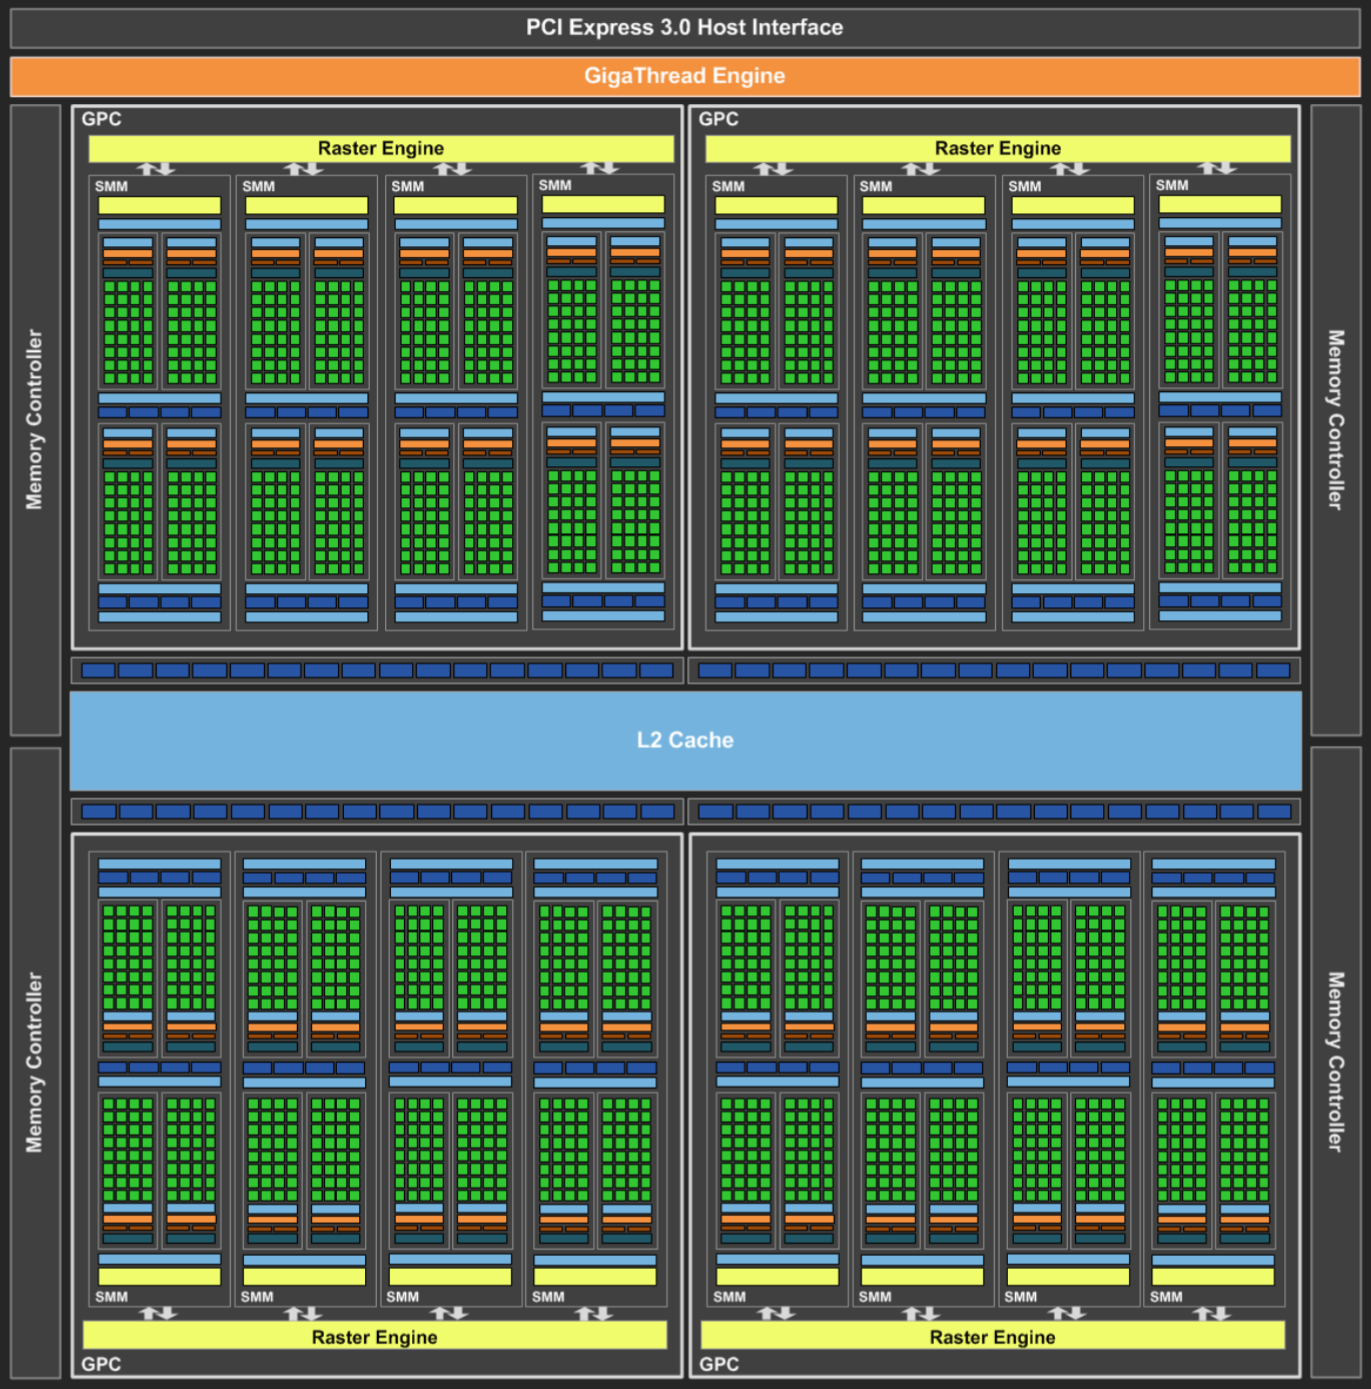Select the leftmost SMM label in upper-right GPC
Image resolution: width=1371 pixels, height=1389 pixels.
coord(728,186)
